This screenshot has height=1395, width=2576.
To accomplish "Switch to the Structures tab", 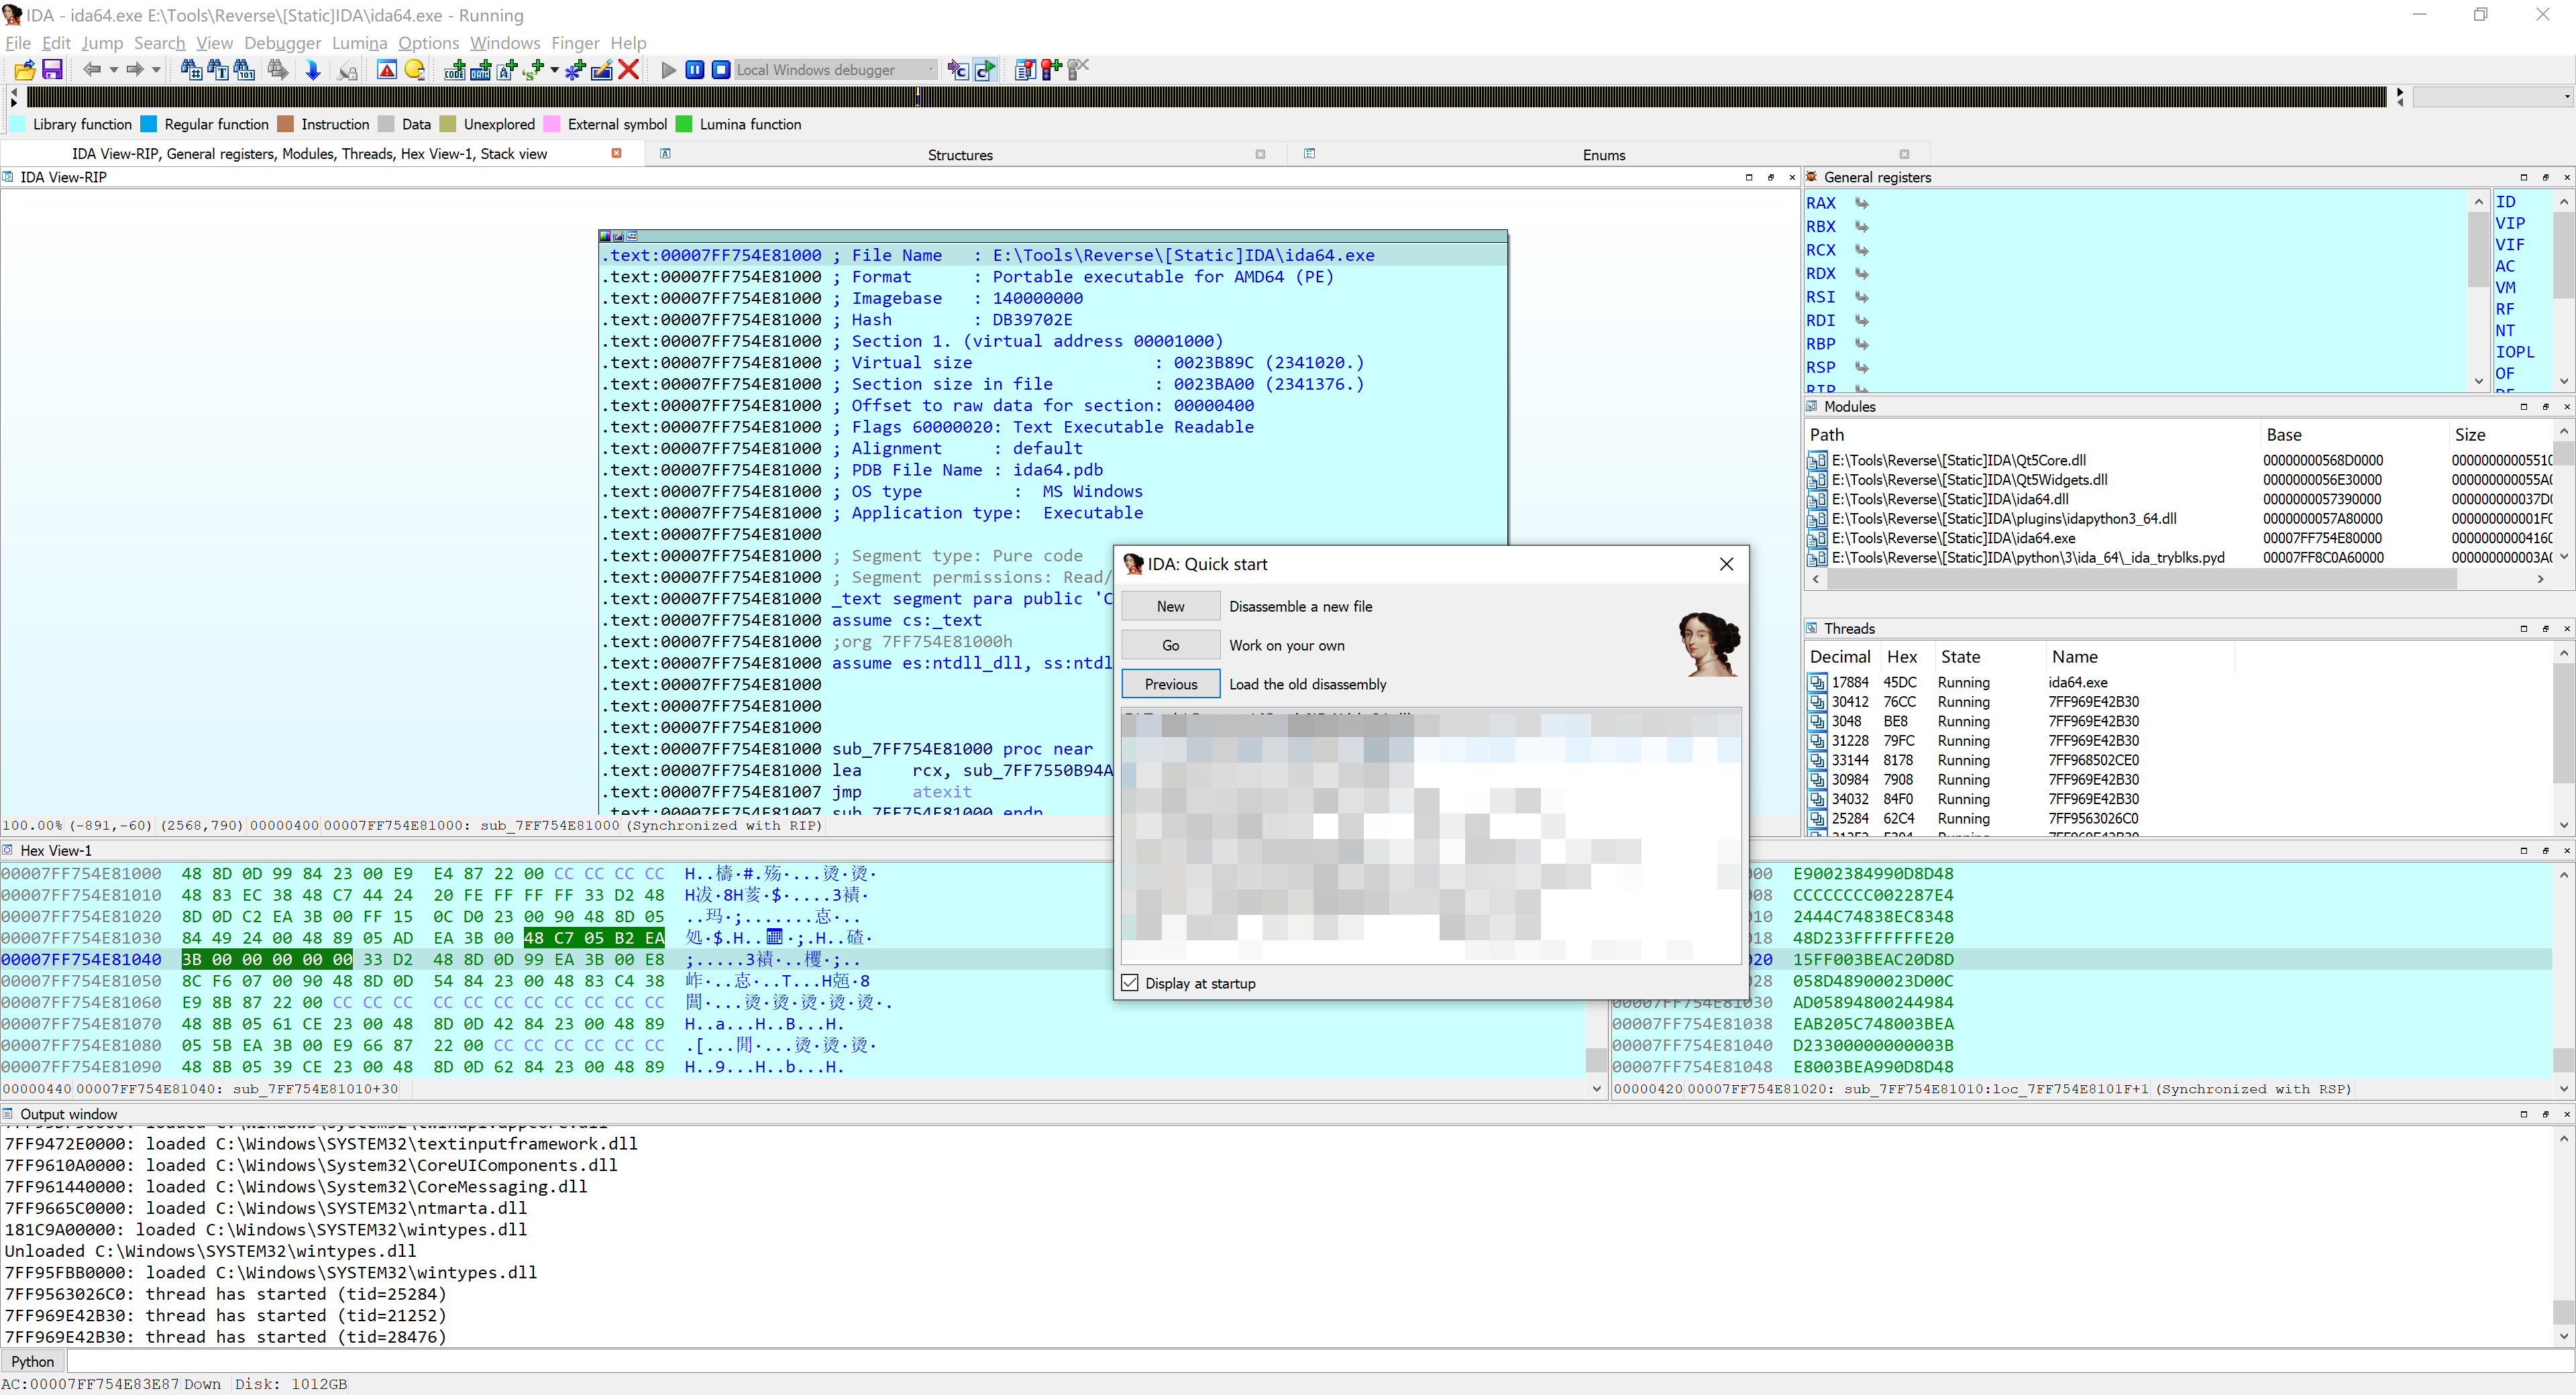I will pyautogui.click(x=959, y=155).
